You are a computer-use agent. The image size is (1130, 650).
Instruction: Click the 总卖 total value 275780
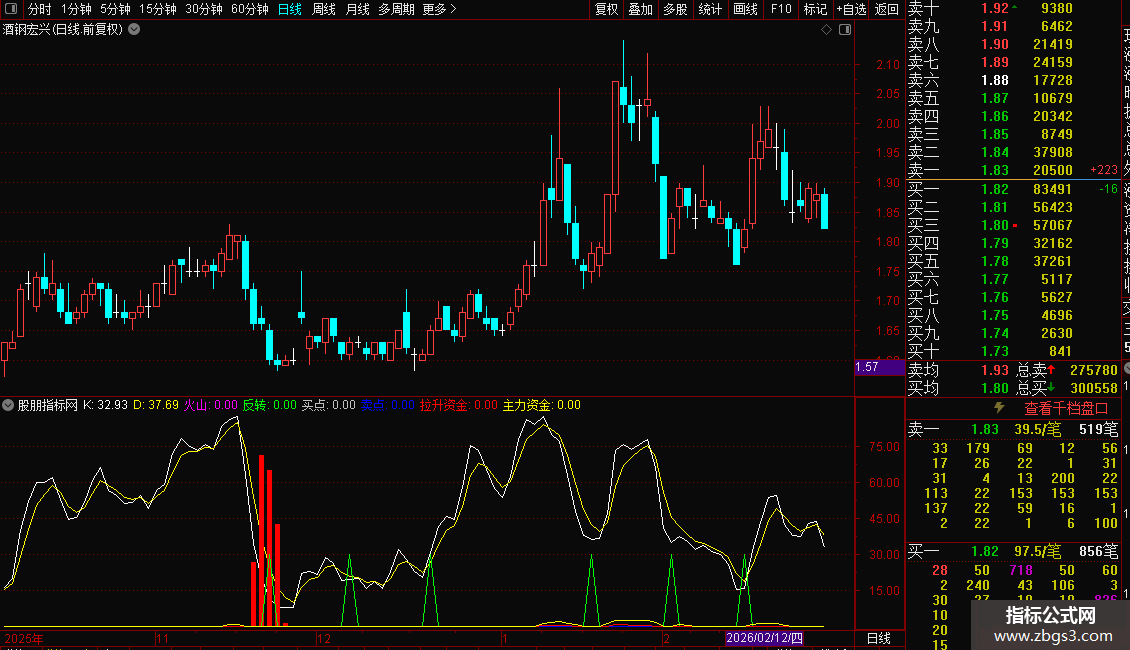coord(1093,370)
